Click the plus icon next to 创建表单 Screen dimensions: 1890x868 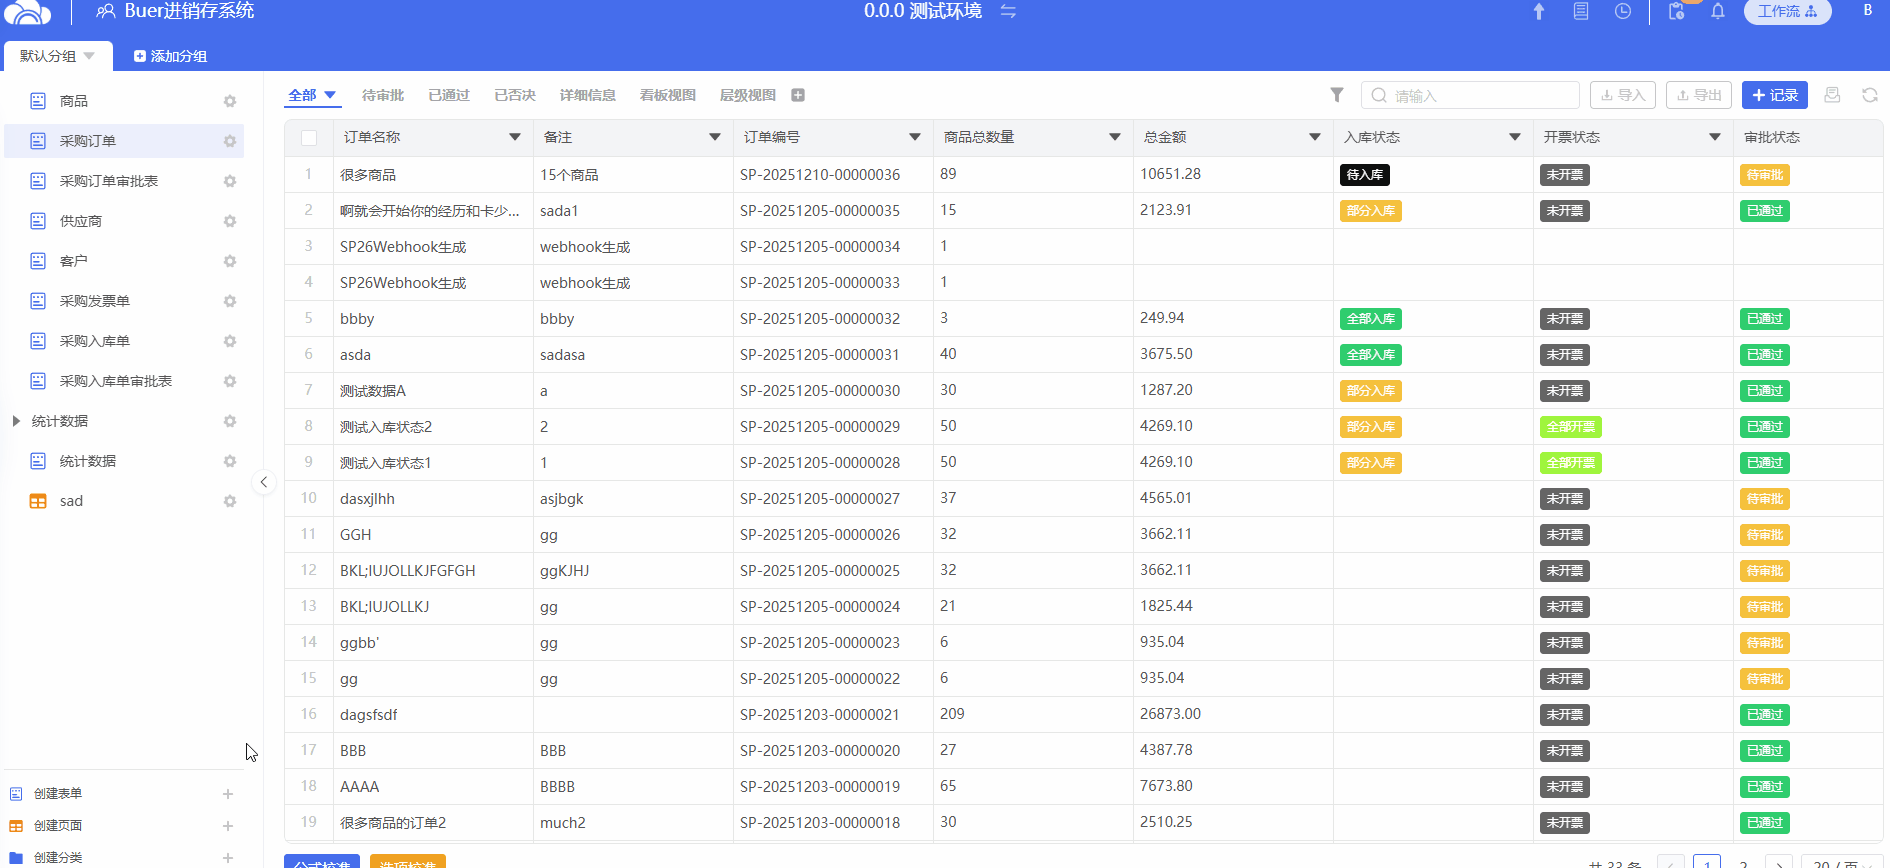[x=228, y=794]
